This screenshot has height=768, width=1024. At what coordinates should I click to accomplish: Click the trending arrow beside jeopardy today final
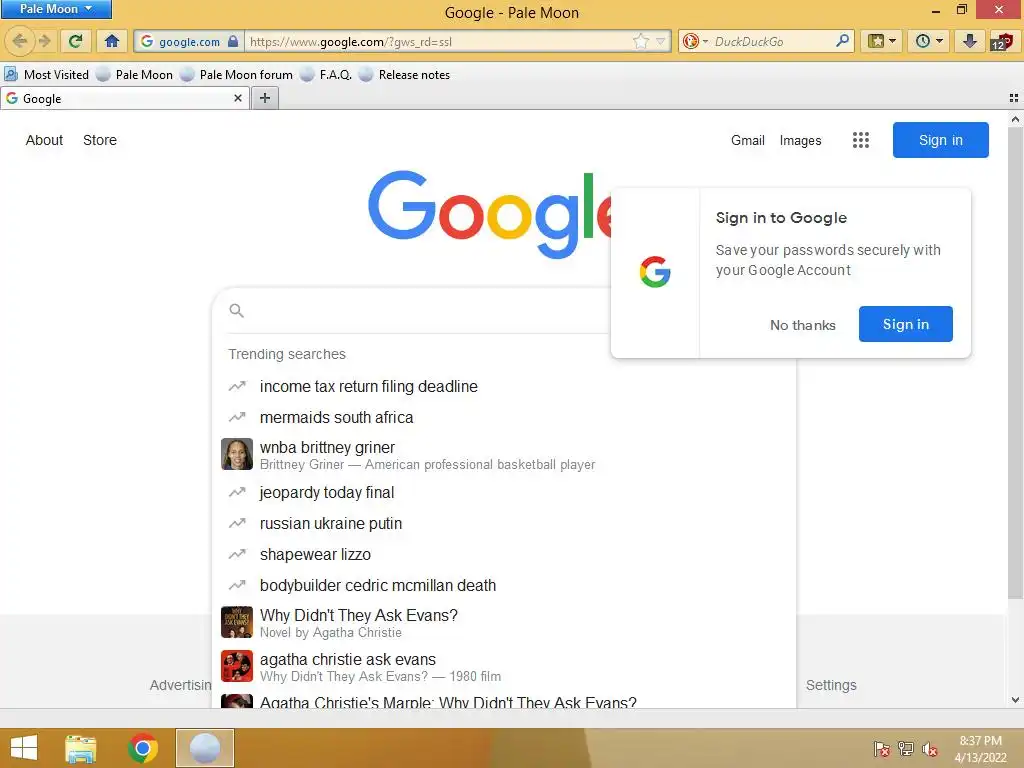pos(237,492)
